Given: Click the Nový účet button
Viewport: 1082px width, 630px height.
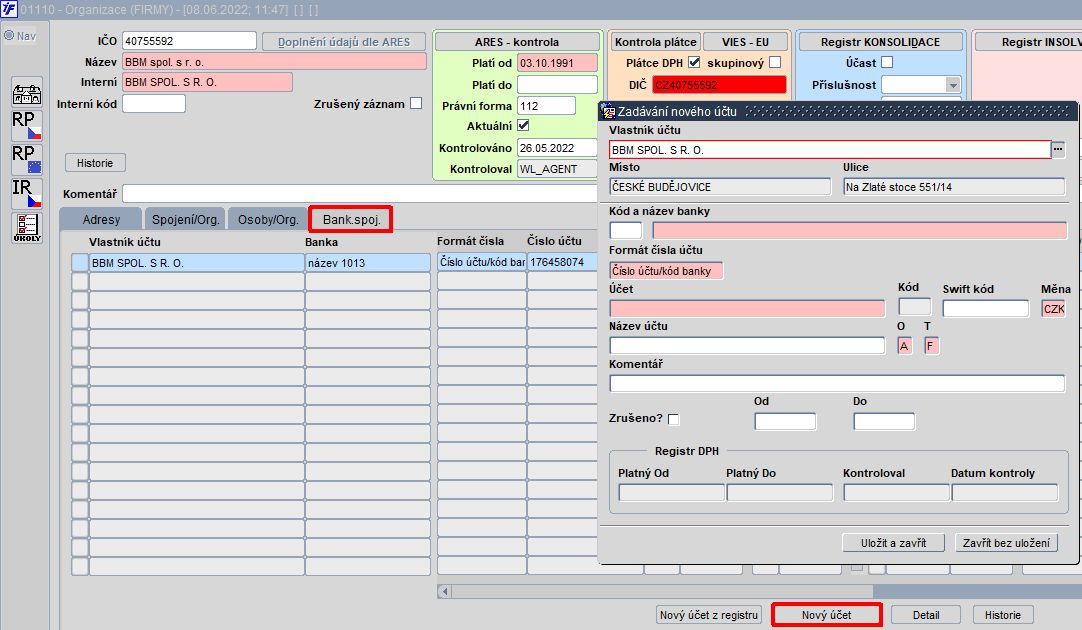Looking at the screenshot, I should pyautogui.click(x=827, y=615).
